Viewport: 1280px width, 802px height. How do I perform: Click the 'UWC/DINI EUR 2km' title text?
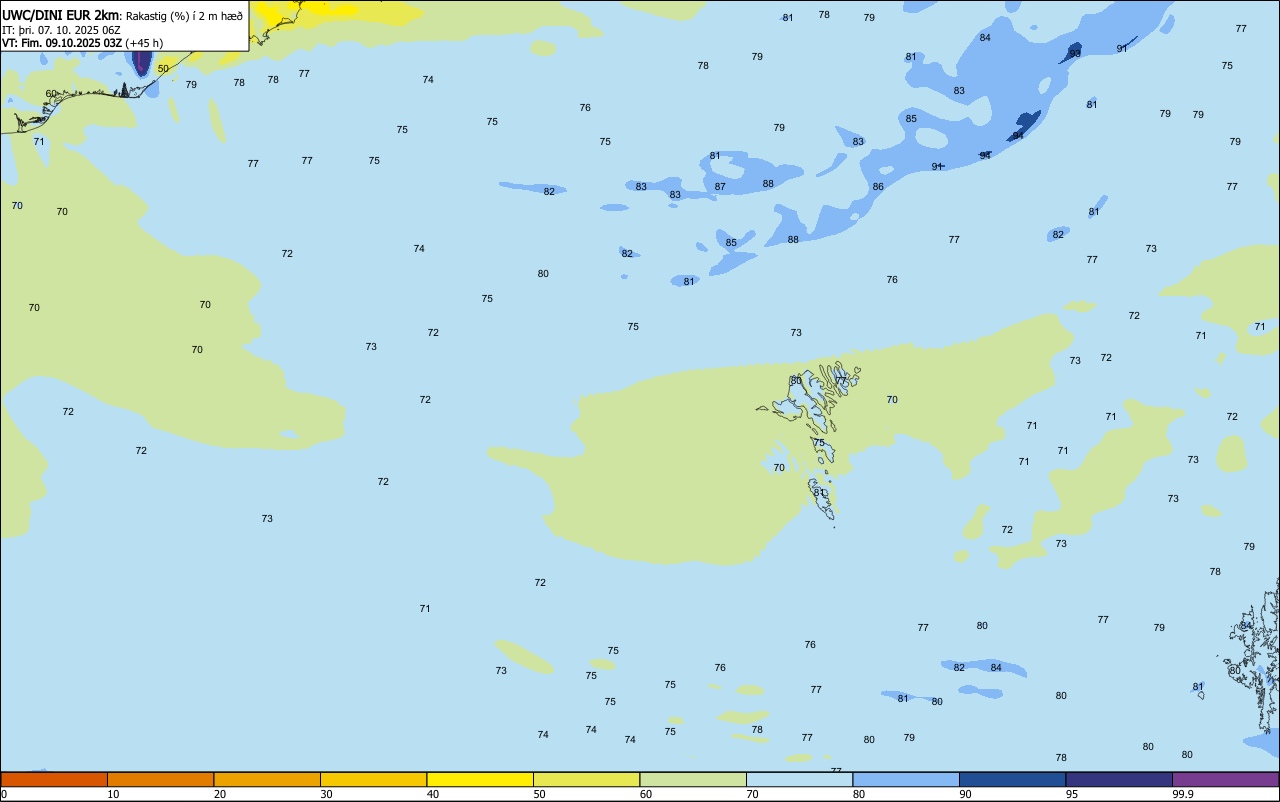(x=61, y=15)
